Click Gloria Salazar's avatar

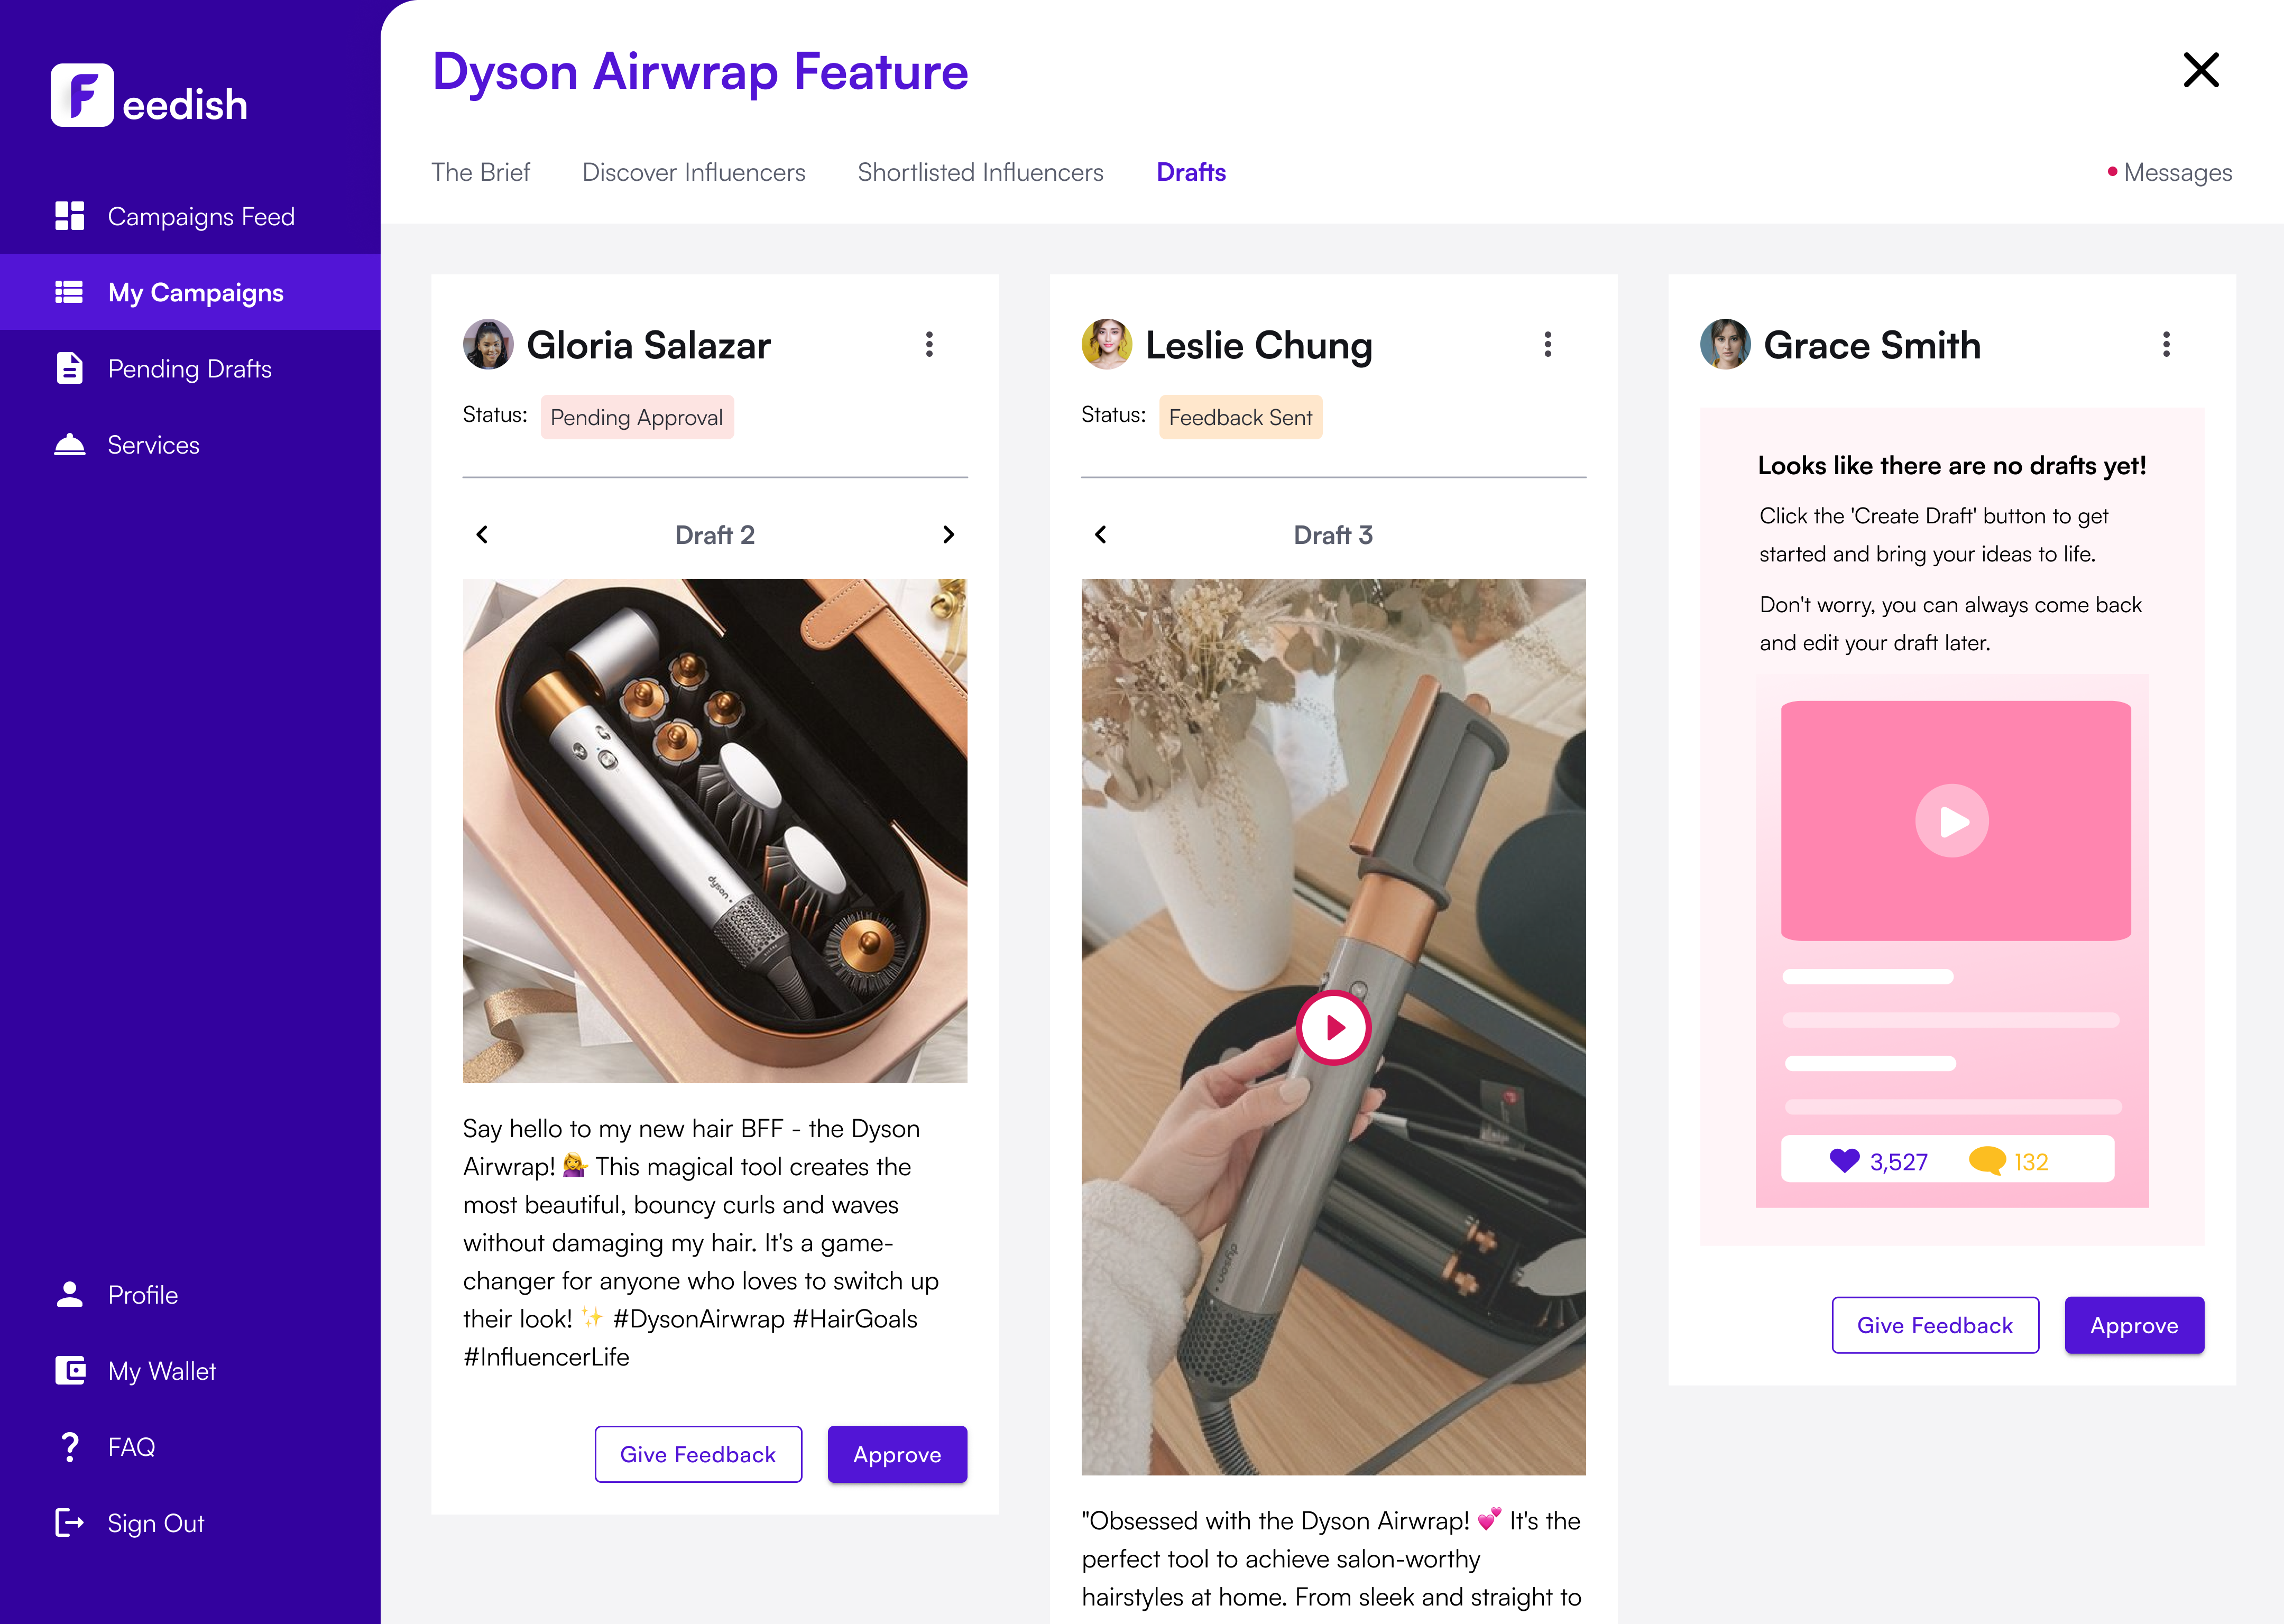tap(488, 344)
